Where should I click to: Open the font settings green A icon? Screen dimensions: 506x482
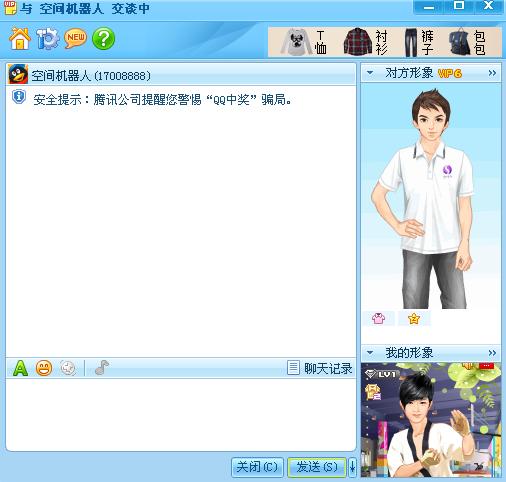(20, 368)
